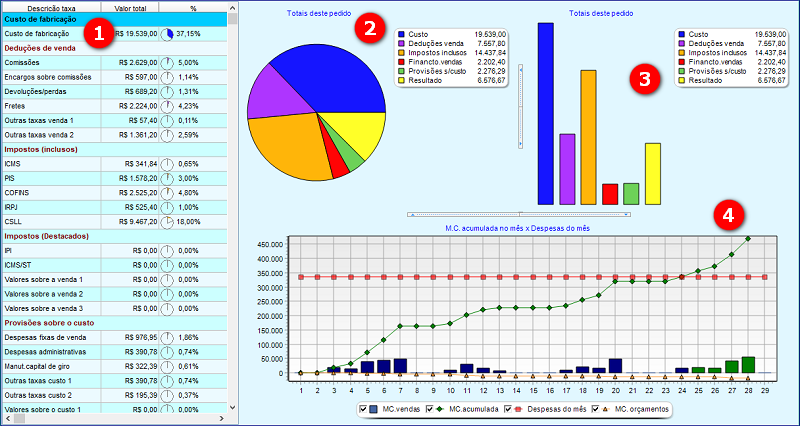This screenshot has width=800, height=426.
Task: Click pie indicator in ICMS/ST row
Action: click(x=167, y=265)
